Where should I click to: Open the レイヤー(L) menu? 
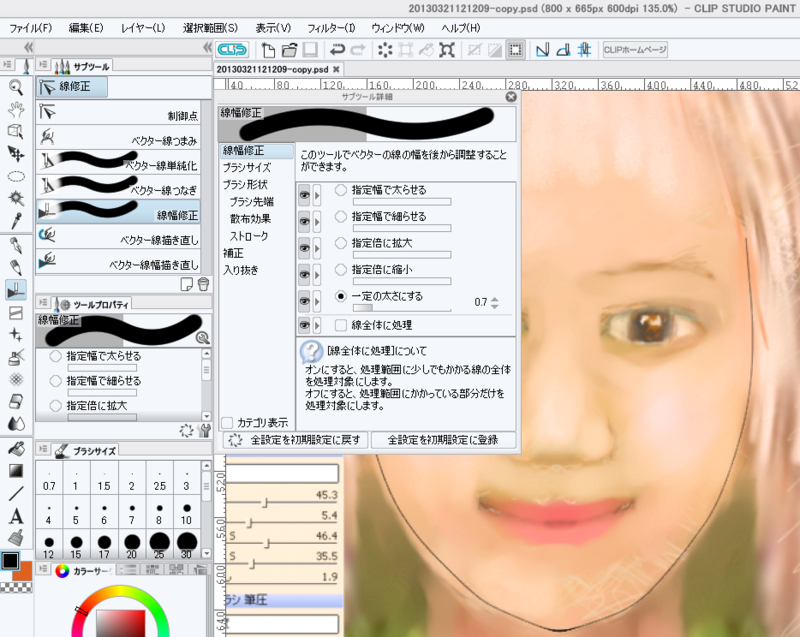(143, 28)
